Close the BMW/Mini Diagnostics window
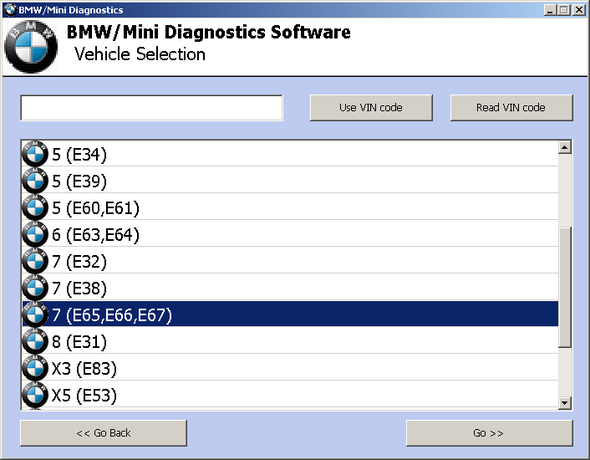 click(579, 10)
